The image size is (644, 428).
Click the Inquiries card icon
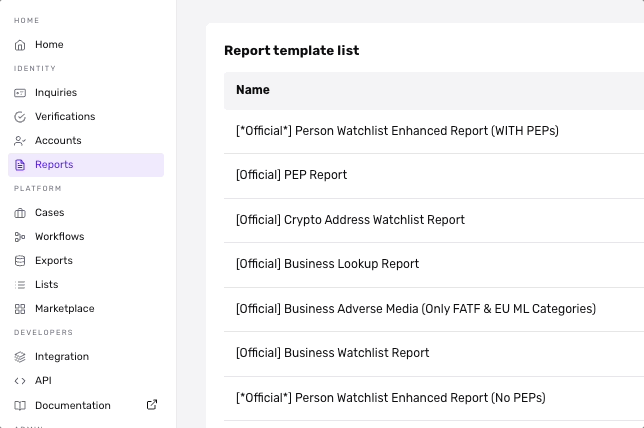(21, 93)
